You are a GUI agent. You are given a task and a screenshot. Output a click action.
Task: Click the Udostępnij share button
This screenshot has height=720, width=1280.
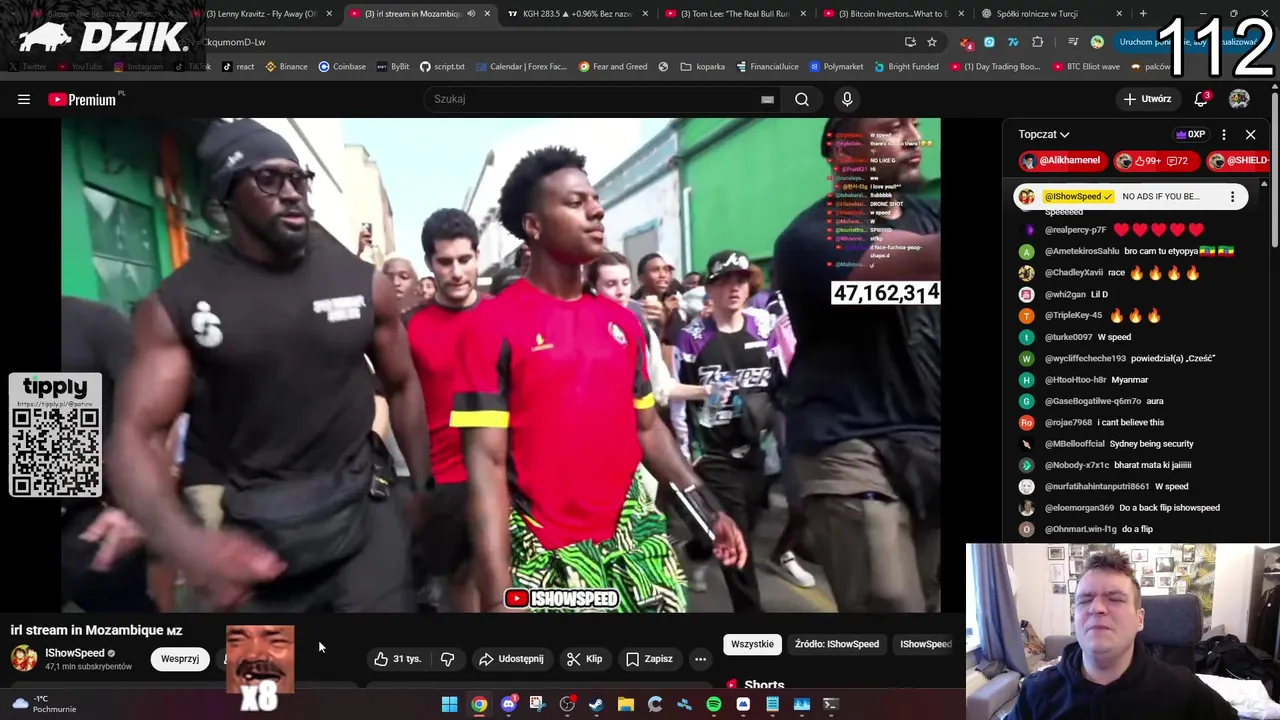[511, 659]
